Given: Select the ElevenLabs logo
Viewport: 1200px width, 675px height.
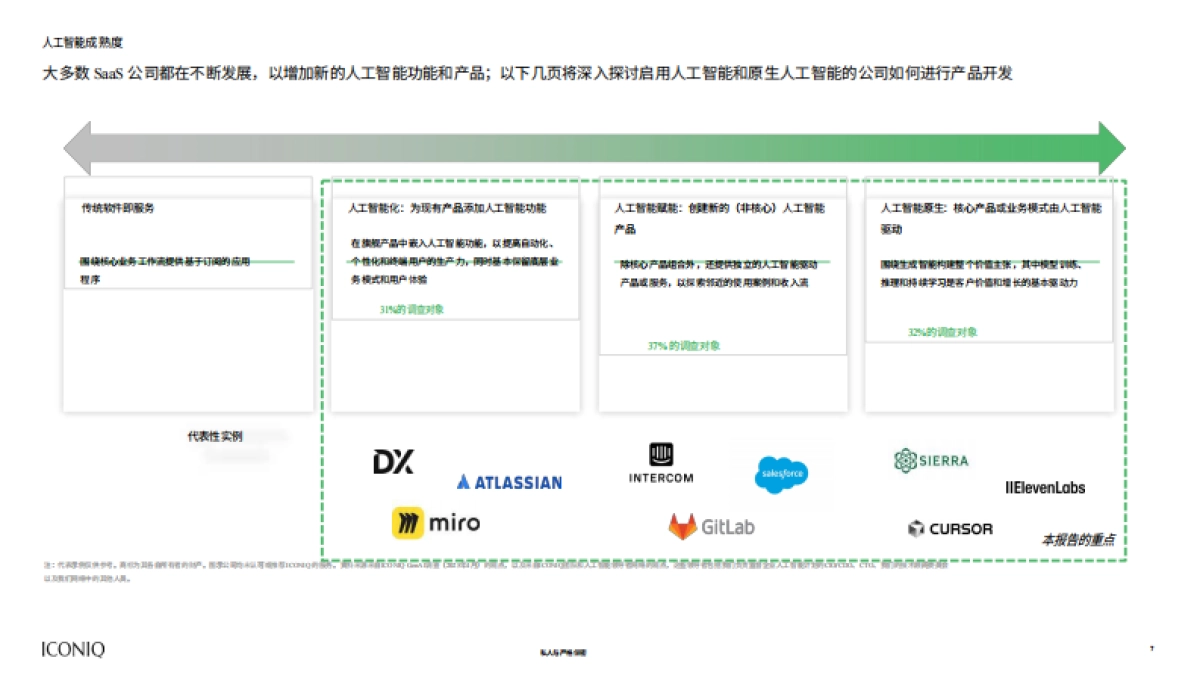Looking at the screenshot, I should (1048, 487).
